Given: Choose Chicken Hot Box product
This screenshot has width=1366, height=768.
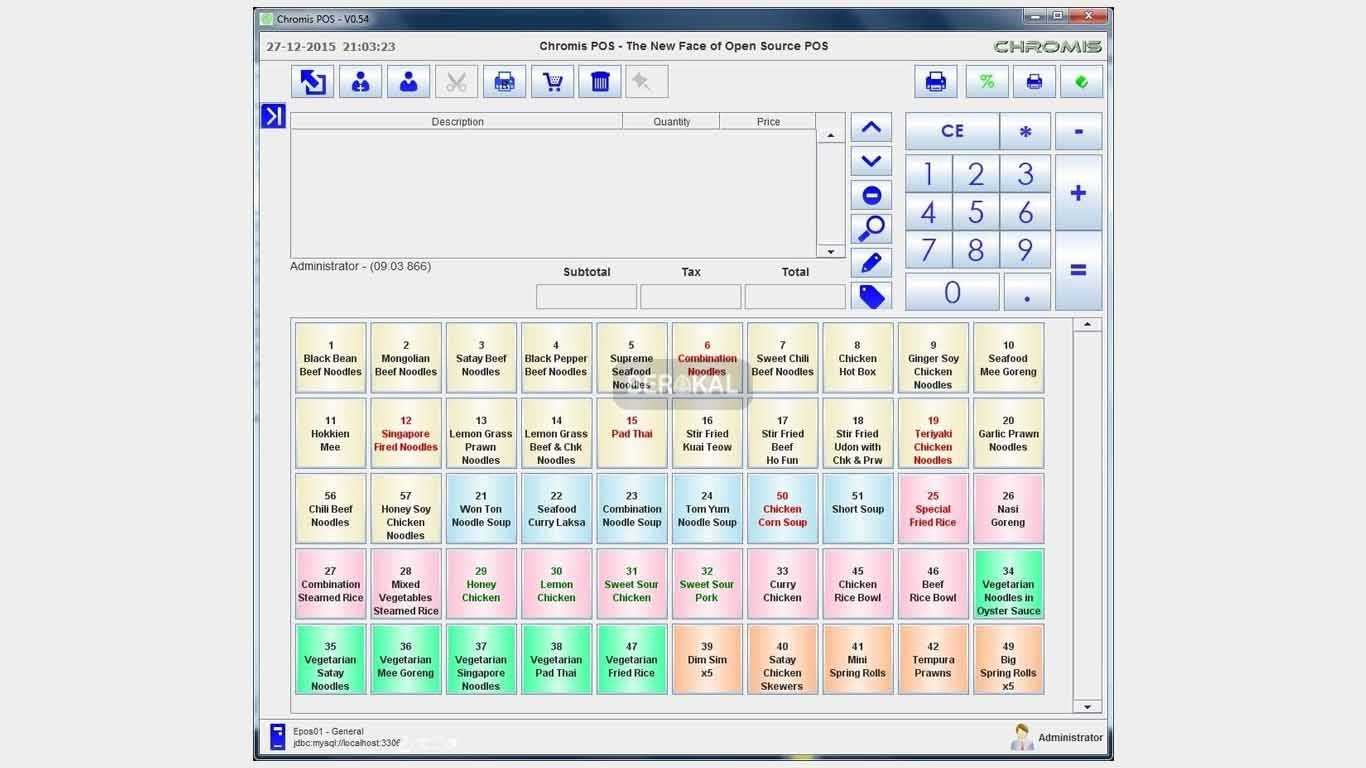Looking at the screenshot, I should coord(858,358).
